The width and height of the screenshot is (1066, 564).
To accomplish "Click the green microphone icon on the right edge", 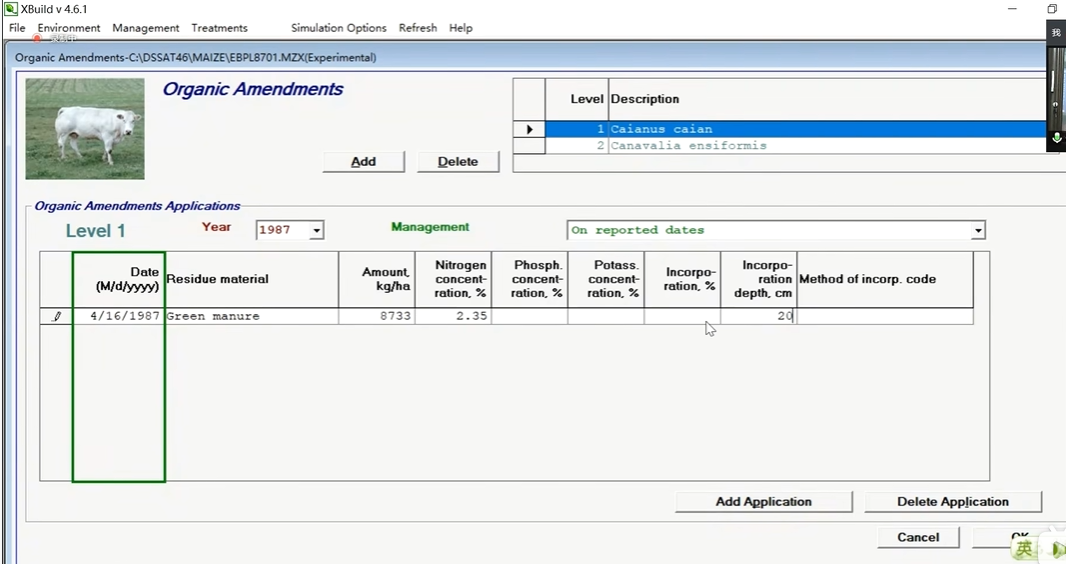I will click(1056, 138).
